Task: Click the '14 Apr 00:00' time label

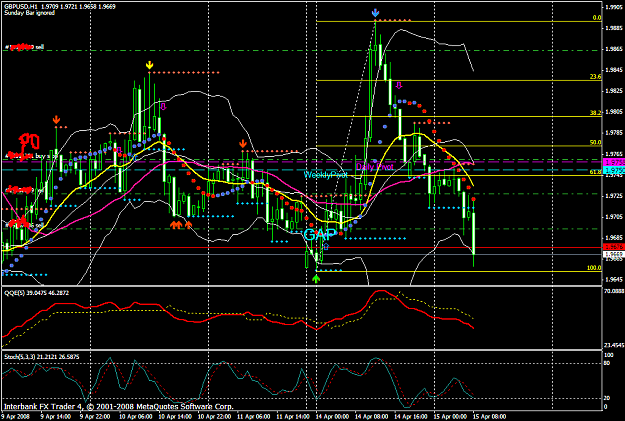Action: click(332, 417)
